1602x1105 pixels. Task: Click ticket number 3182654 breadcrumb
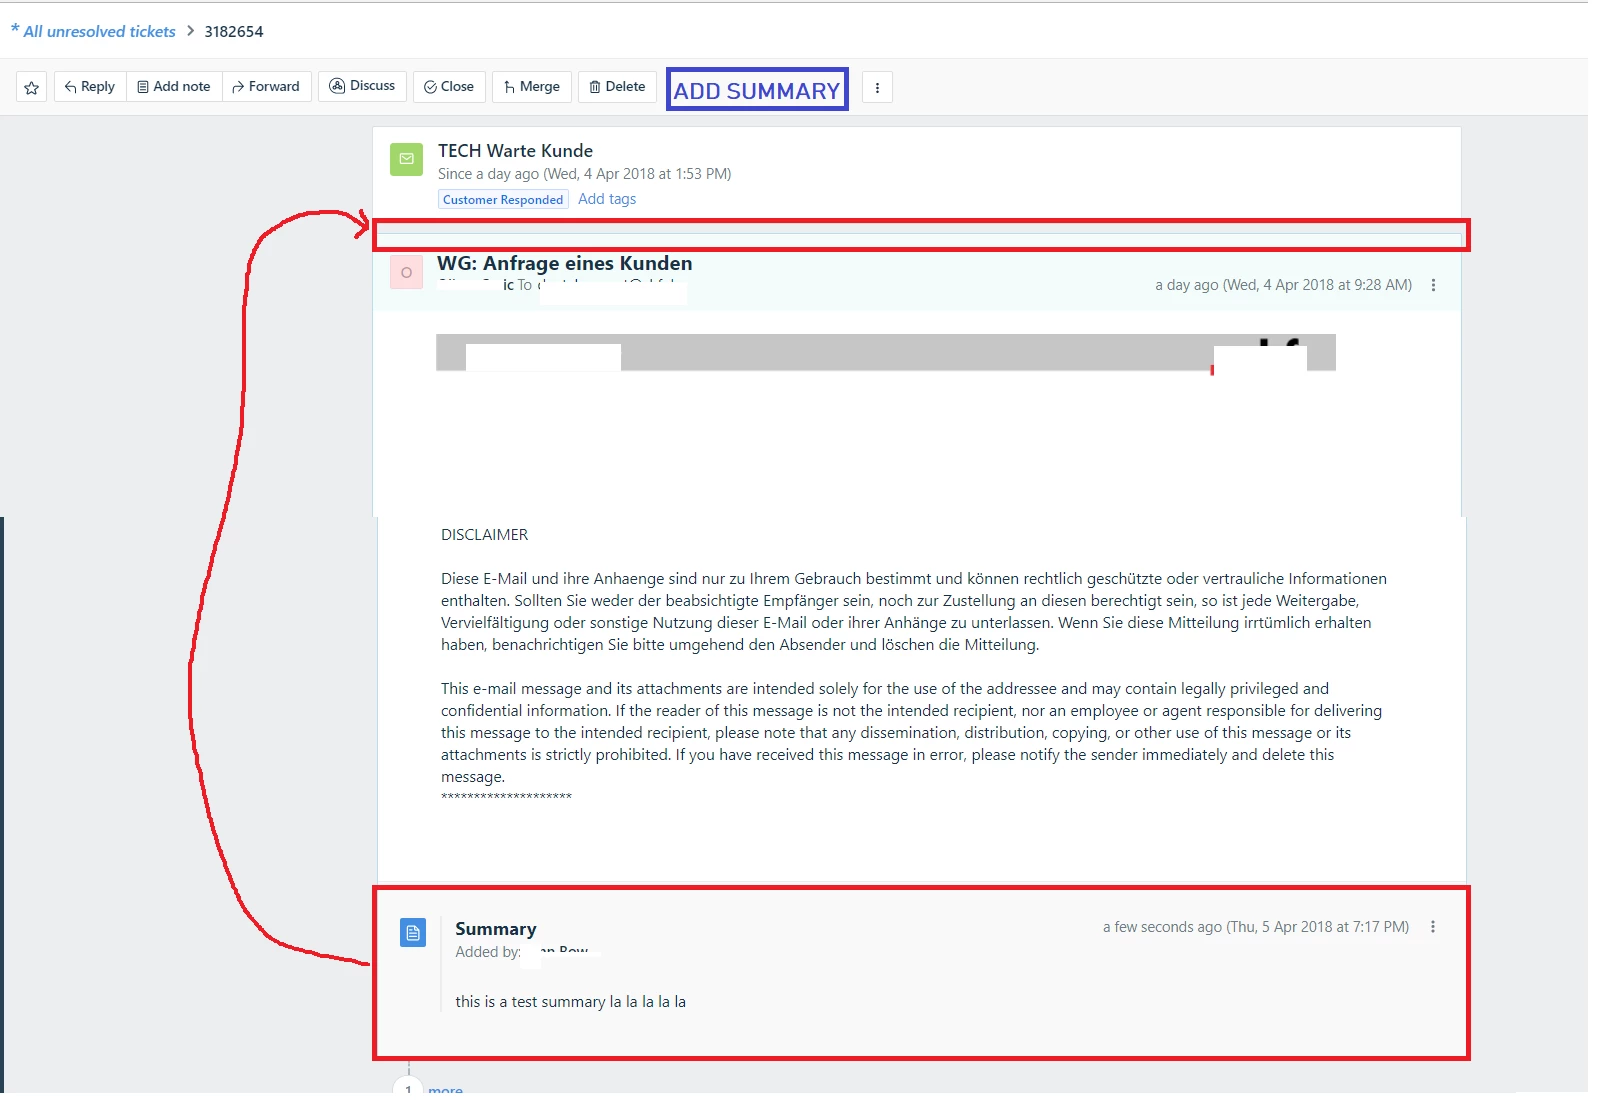pos(234,32)
